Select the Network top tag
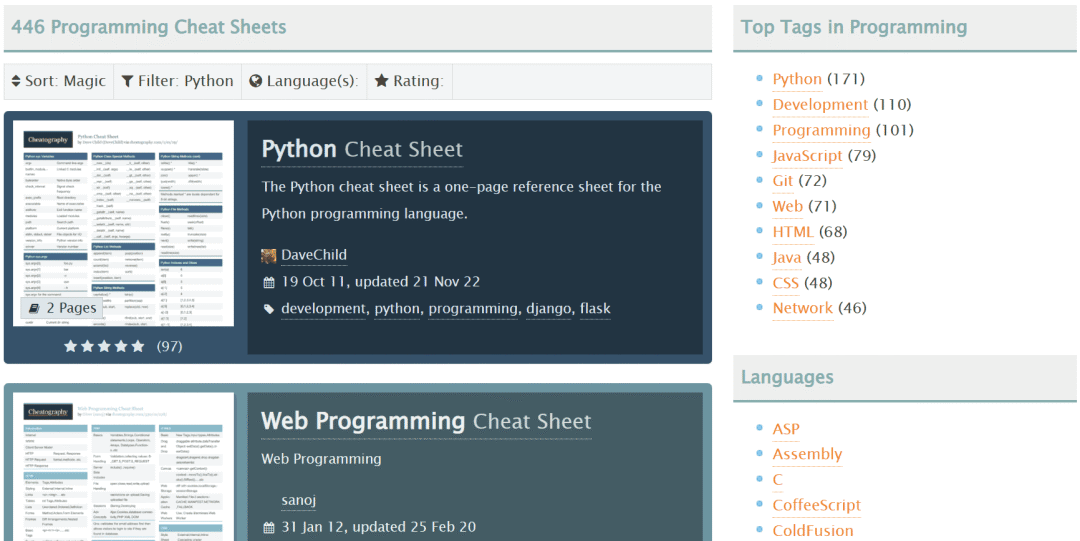The height and width of the screenshot is (541, 1080). 802,308
